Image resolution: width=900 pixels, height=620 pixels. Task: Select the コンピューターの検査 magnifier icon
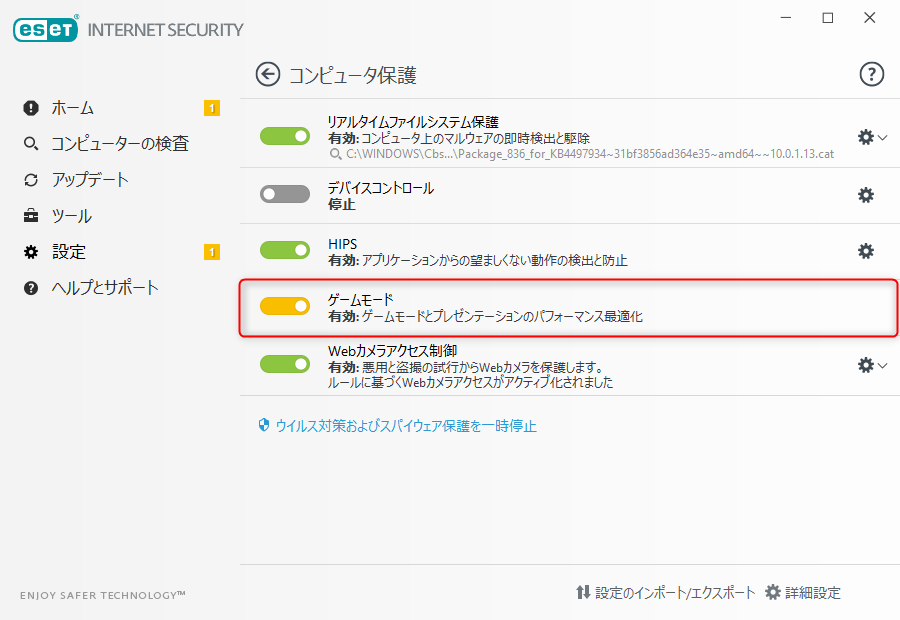29,143
